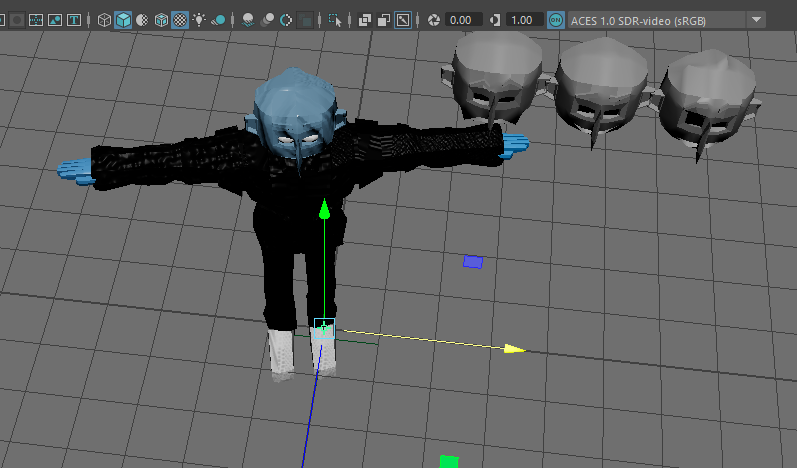
Task: Select the character's right blue hand
Action: point(75,170)
